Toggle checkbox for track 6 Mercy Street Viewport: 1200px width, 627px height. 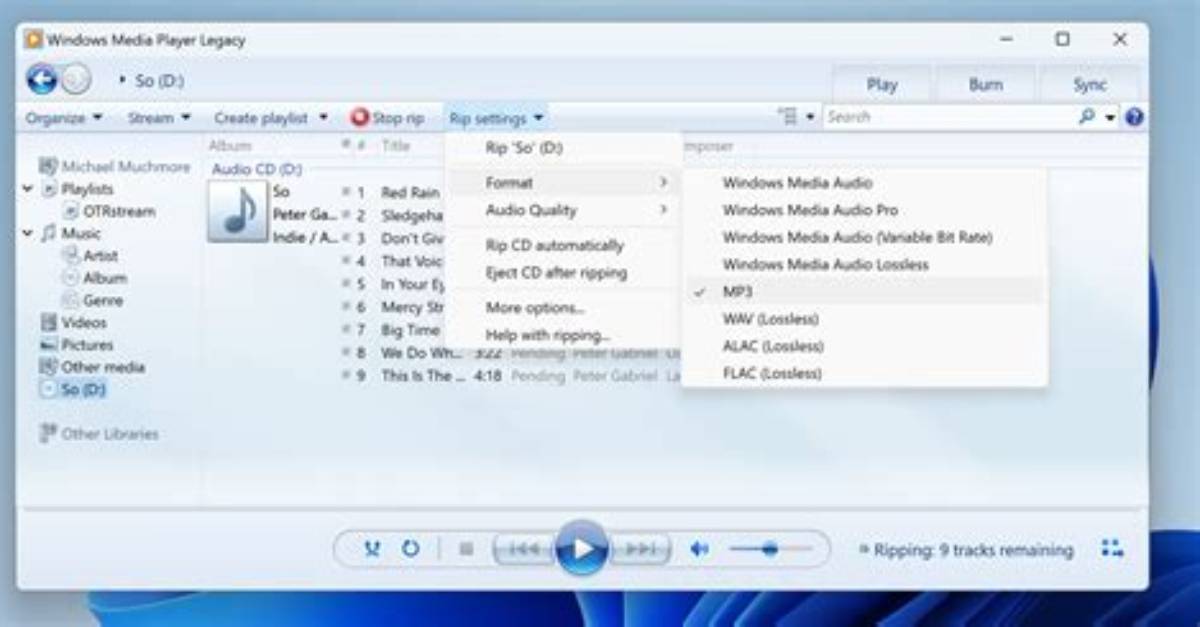click(x=347, y=307)
